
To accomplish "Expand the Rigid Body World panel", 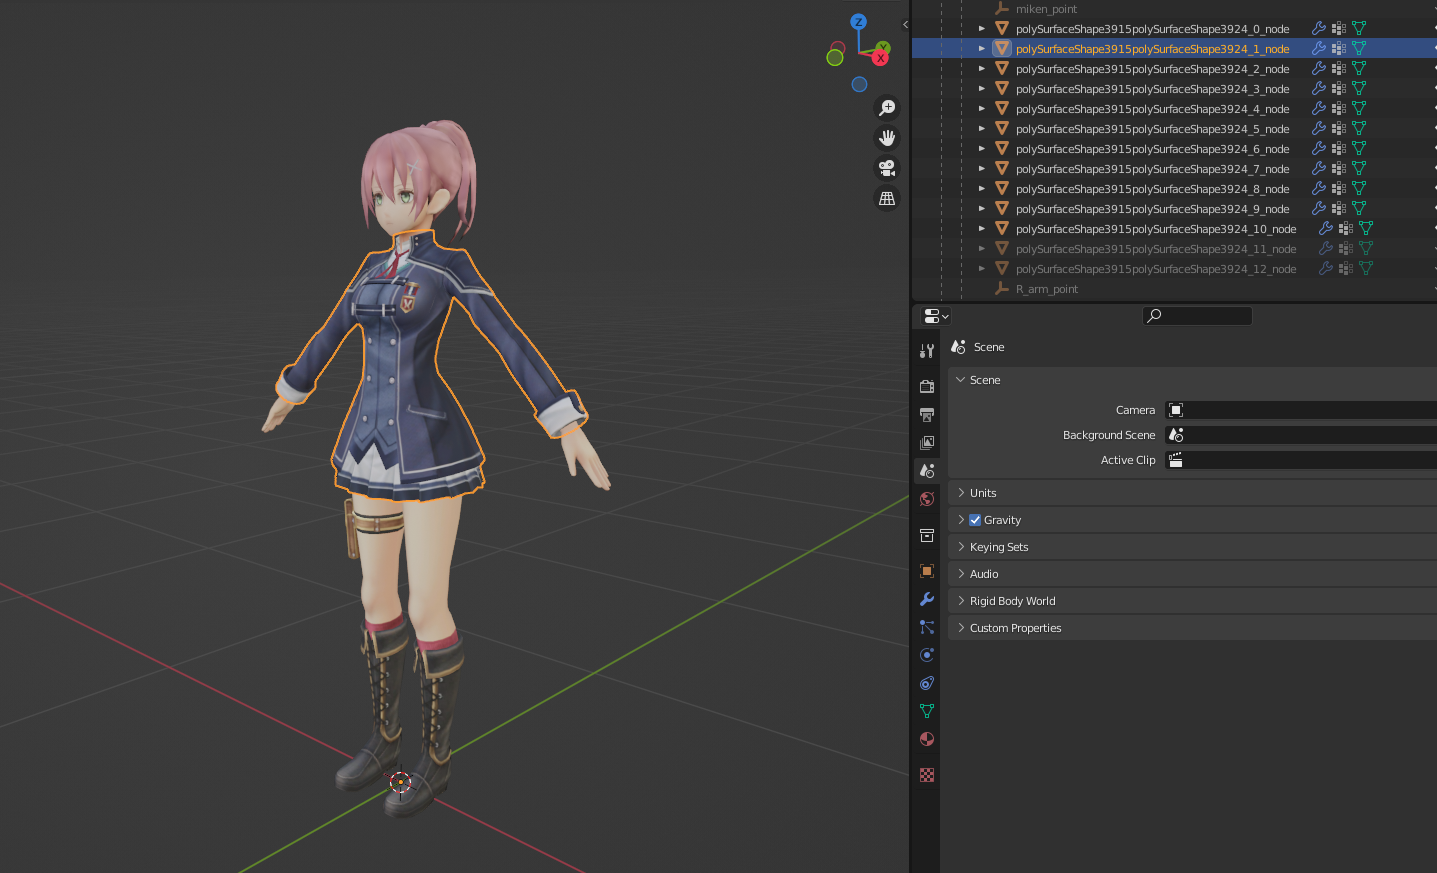I will (961, 601).
